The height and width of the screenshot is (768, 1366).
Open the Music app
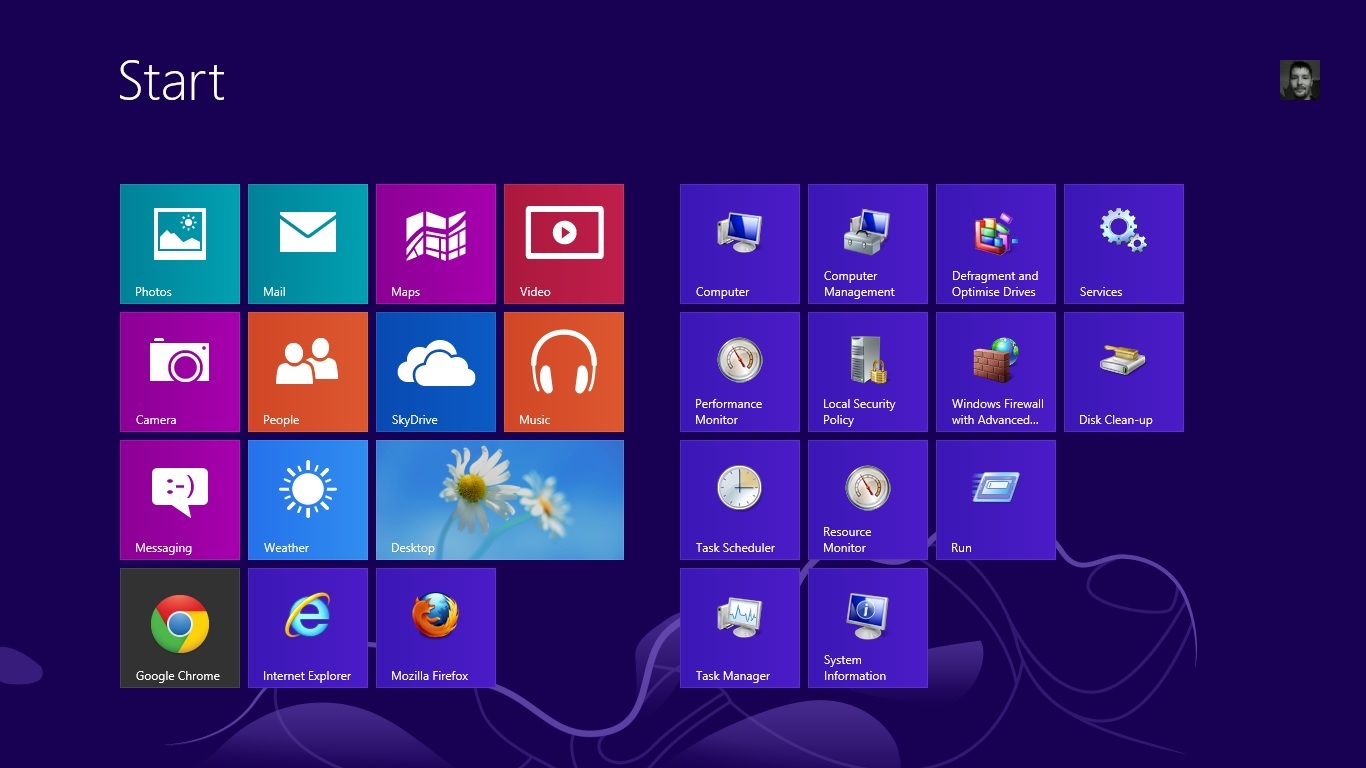[x=563, y=371]
